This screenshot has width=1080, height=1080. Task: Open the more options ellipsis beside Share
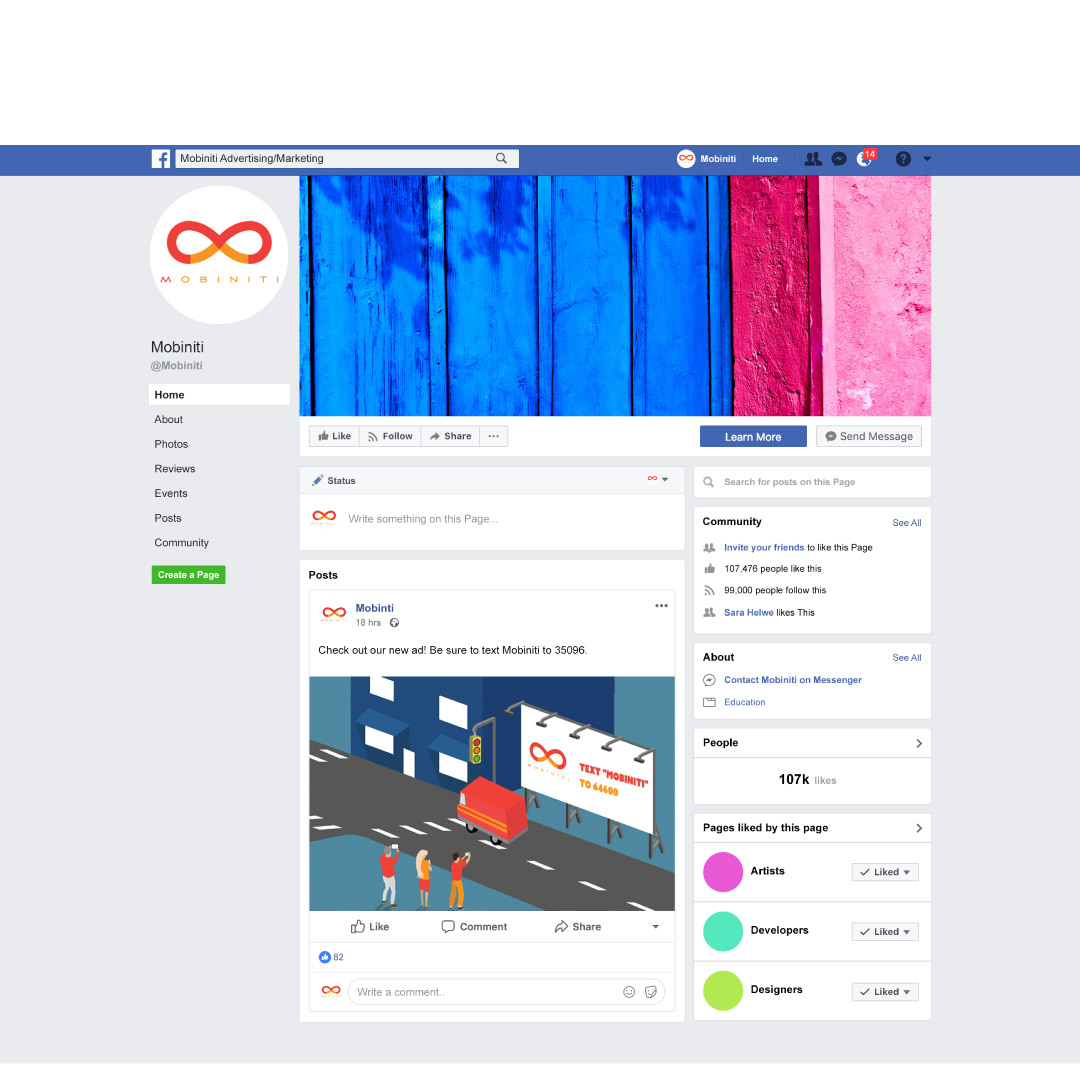pyautogui.click(x=494, y=436)
